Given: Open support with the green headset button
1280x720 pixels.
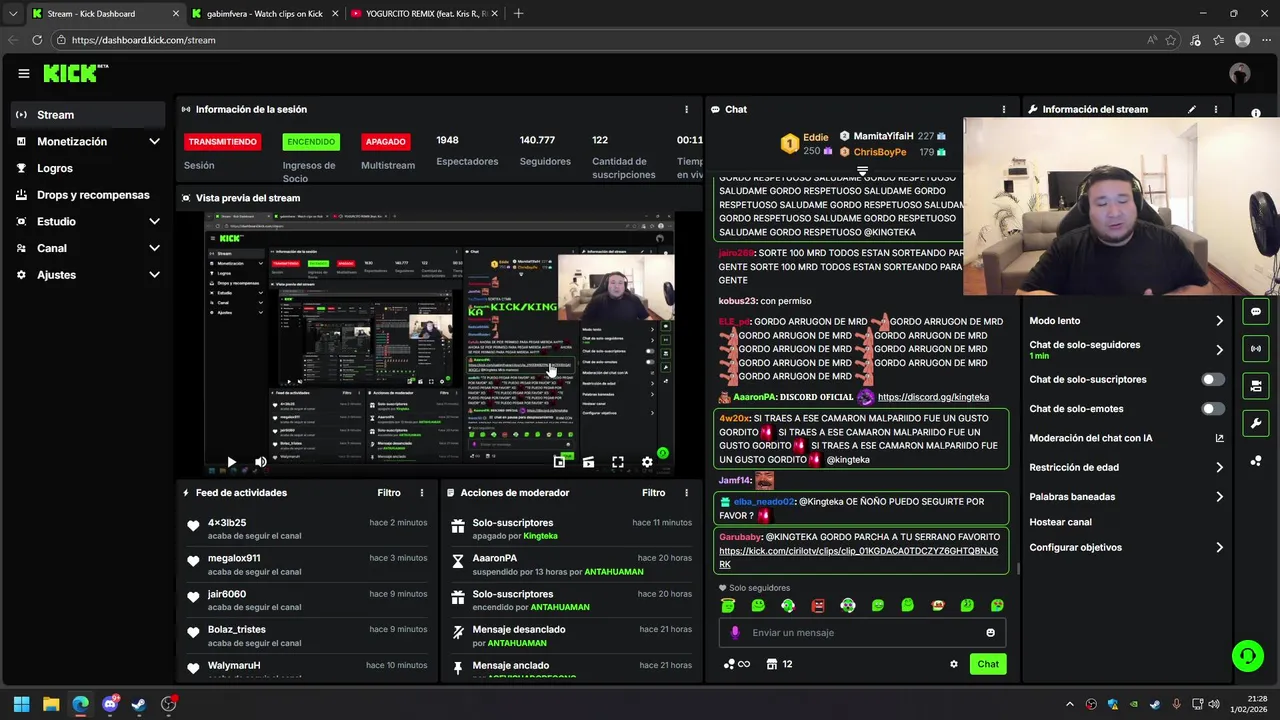Looking at the screenshot, I should pyautogui.click(x=1248, y=656).
